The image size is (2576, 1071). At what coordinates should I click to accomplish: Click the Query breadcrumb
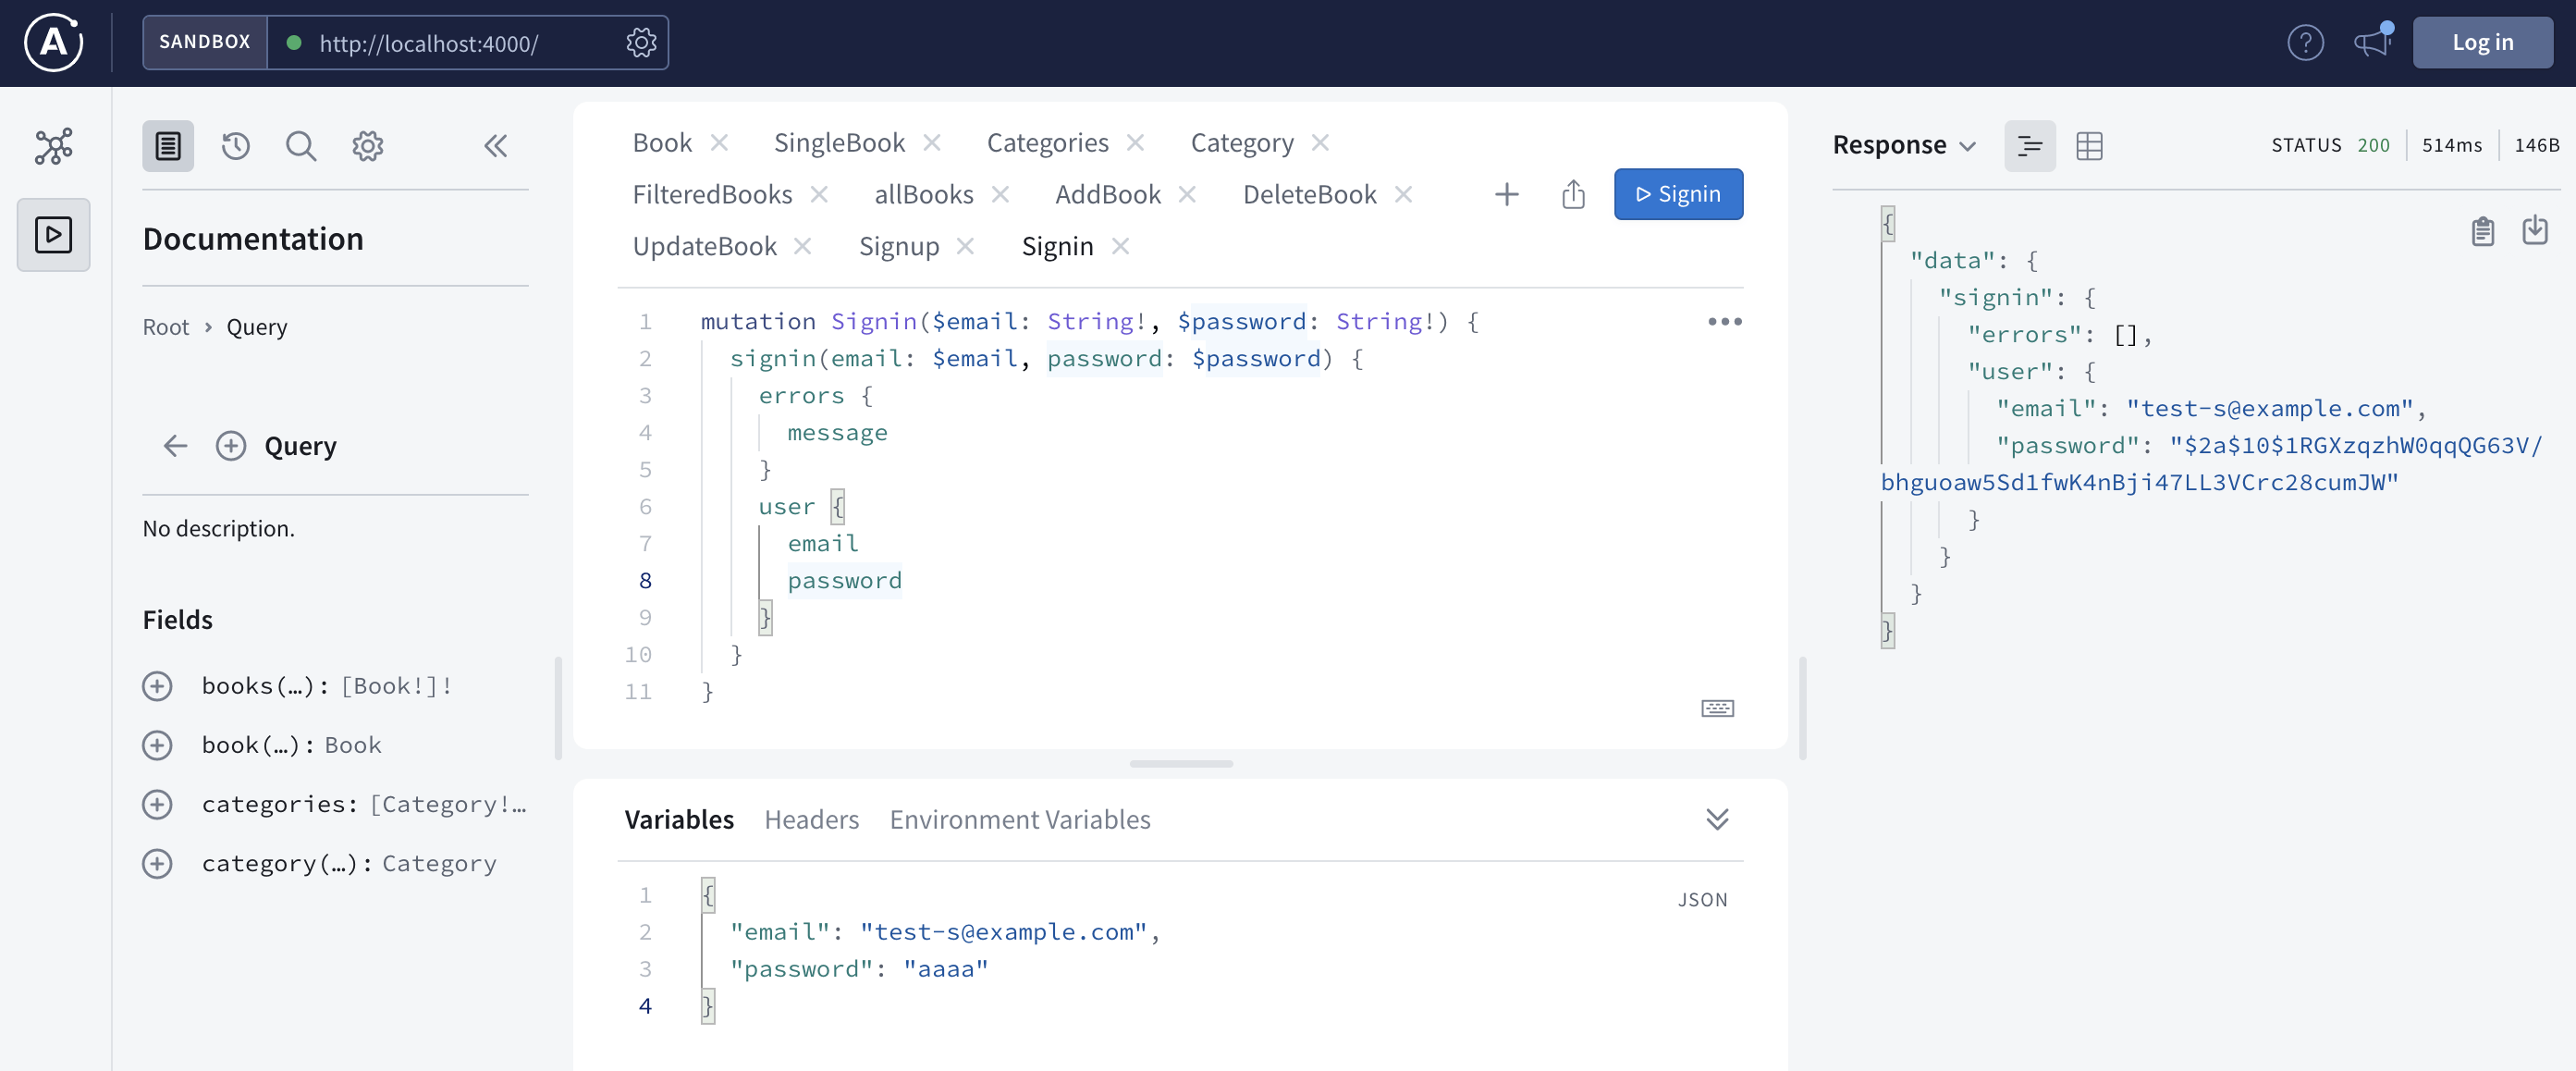[x=256, y=327]
